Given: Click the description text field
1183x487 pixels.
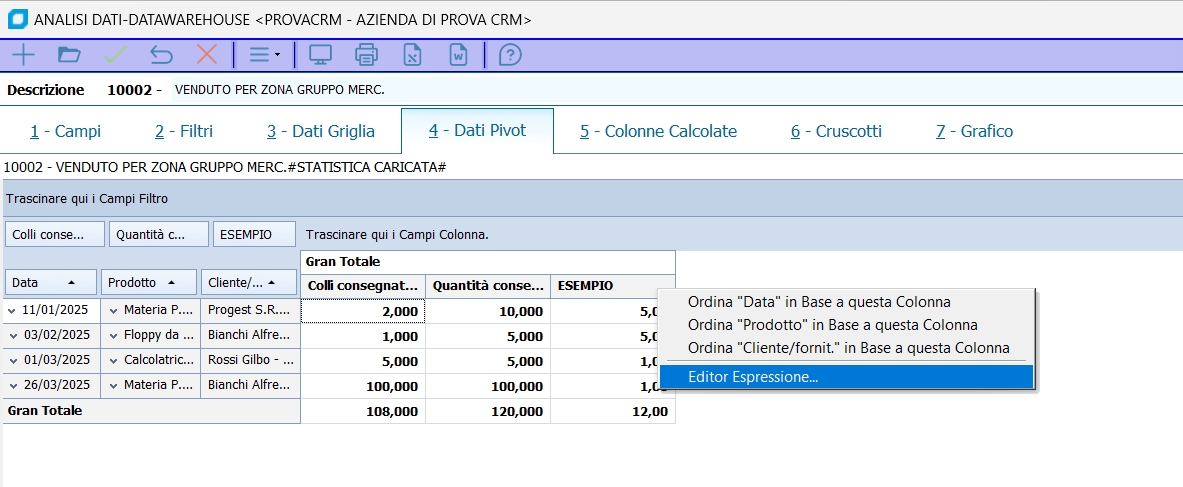Looking at the screenshot, I should tap(600, 90).
